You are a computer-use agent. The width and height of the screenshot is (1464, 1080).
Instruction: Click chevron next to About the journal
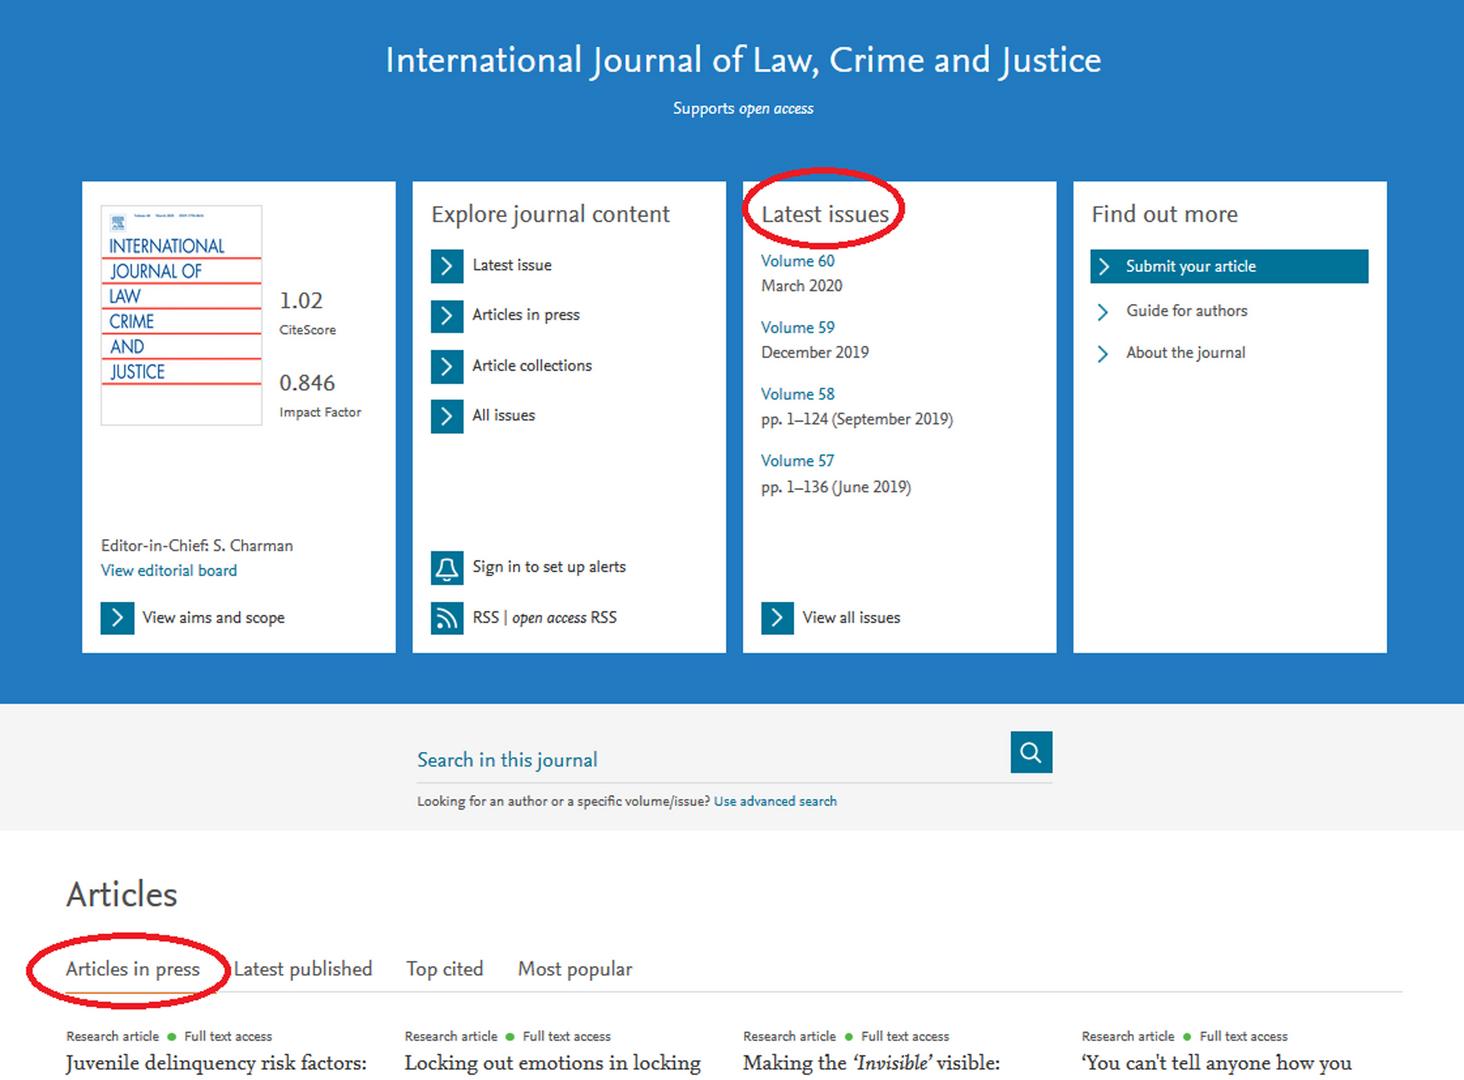1103,354
